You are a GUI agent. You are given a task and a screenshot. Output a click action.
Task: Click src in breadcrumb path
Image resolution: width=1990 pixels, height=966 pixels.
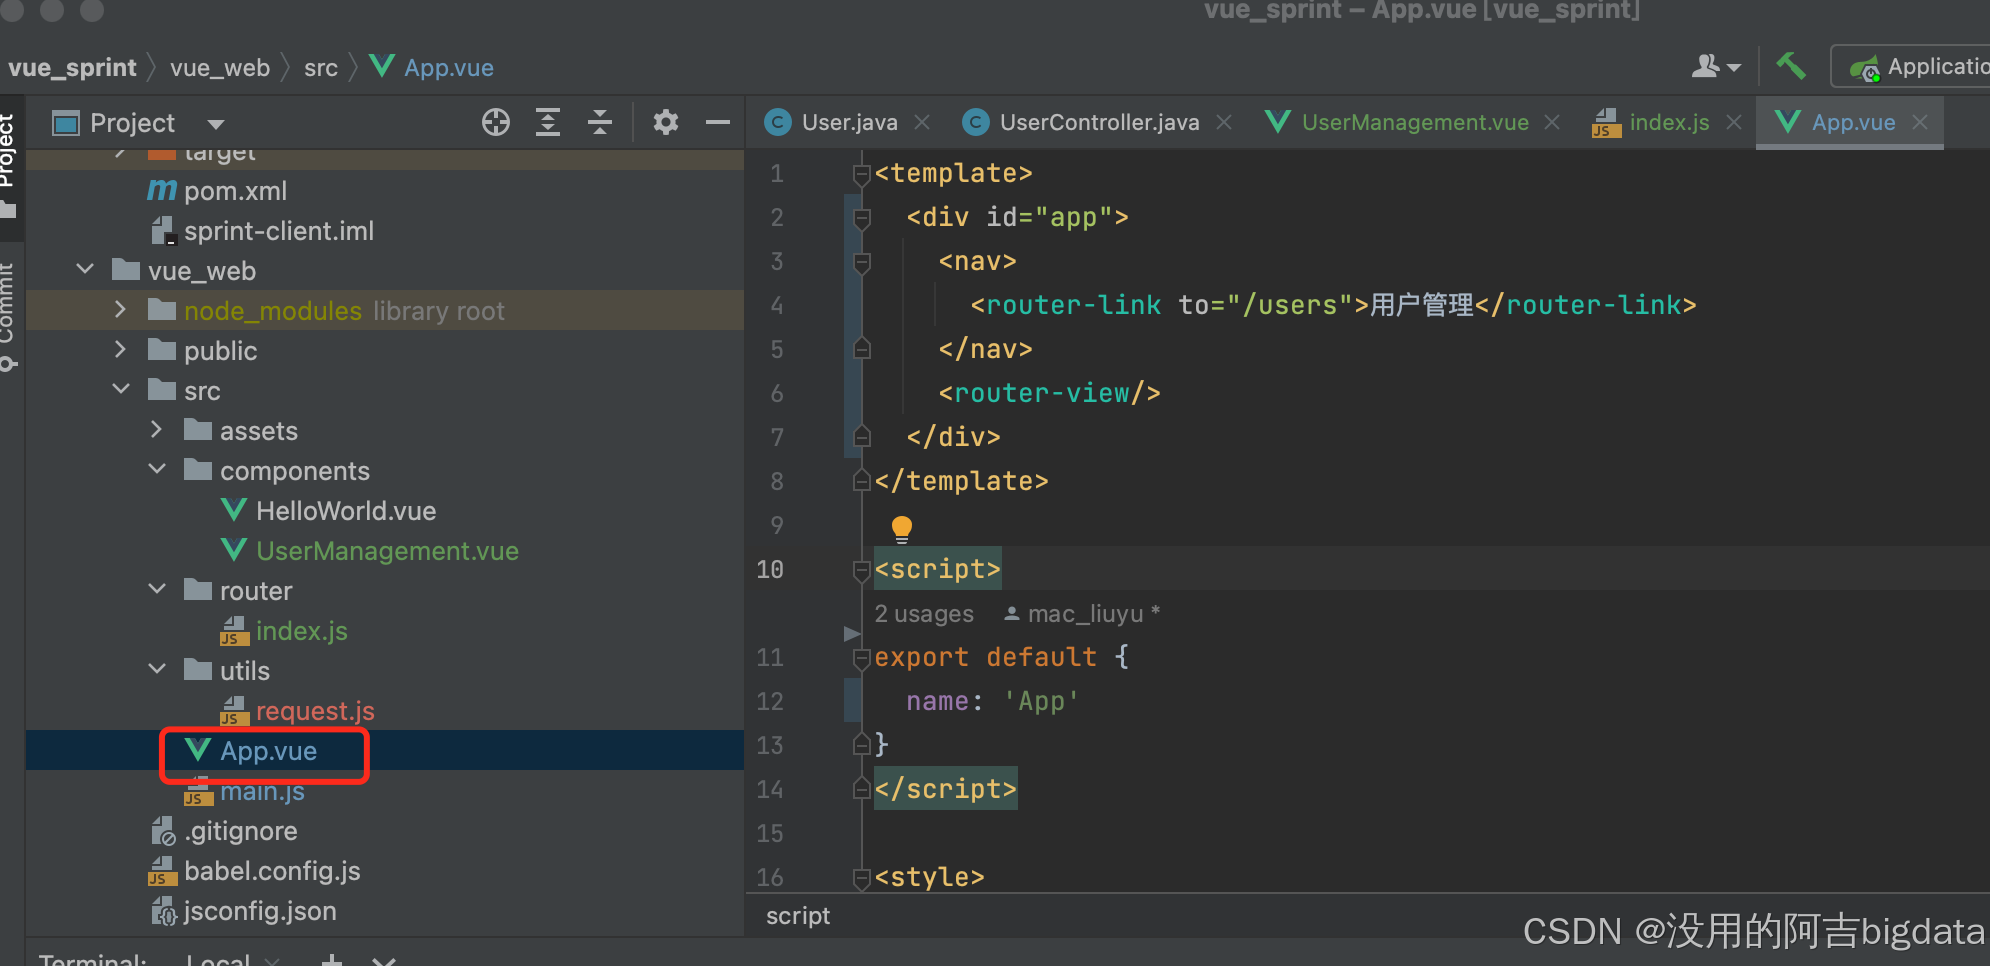click(321, 67)
